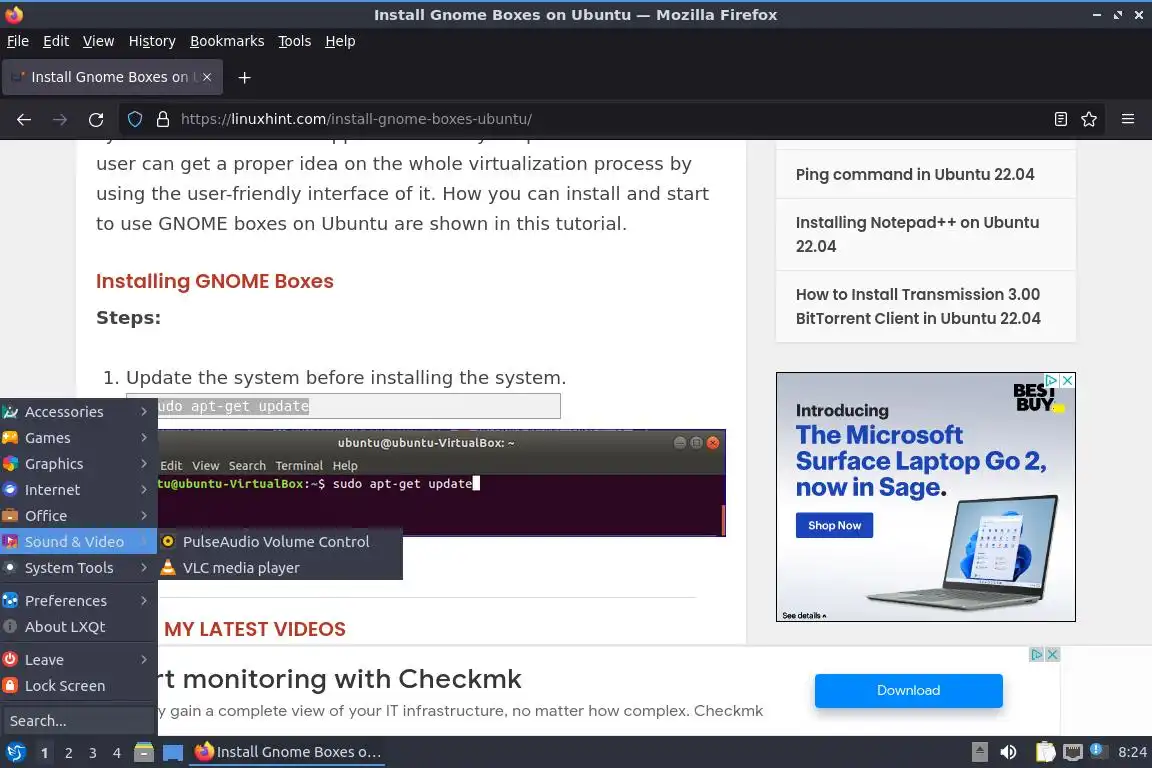The height and width of the screenshot is (768, 1152).
Task: Click the Installing GNOME Boxes heading
Action: (215, 281)
